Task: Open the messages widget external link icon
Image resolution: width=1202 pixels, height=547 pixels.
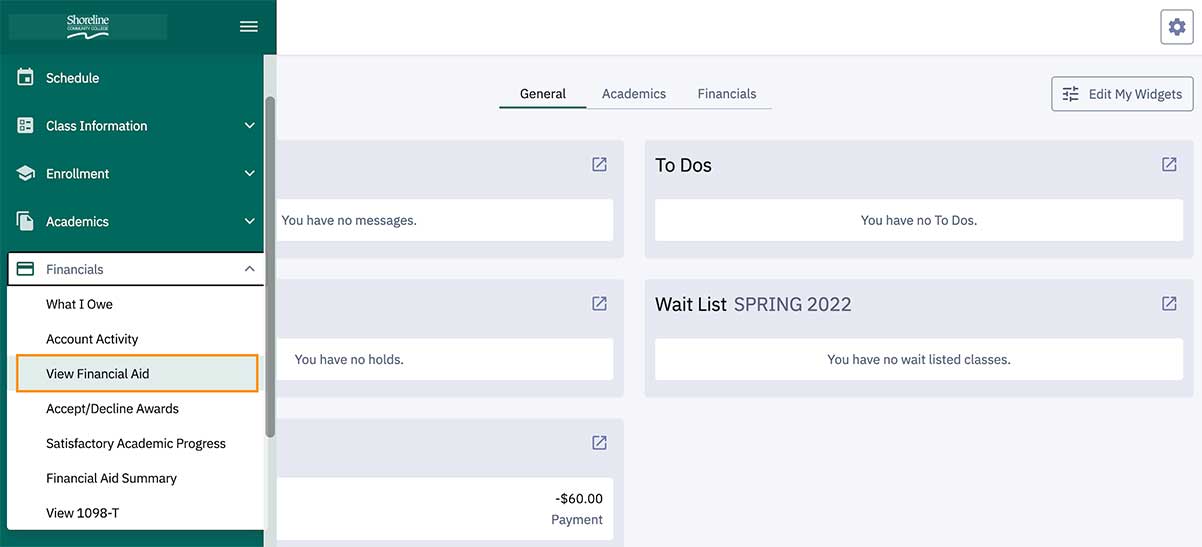Action: [599, 164]
